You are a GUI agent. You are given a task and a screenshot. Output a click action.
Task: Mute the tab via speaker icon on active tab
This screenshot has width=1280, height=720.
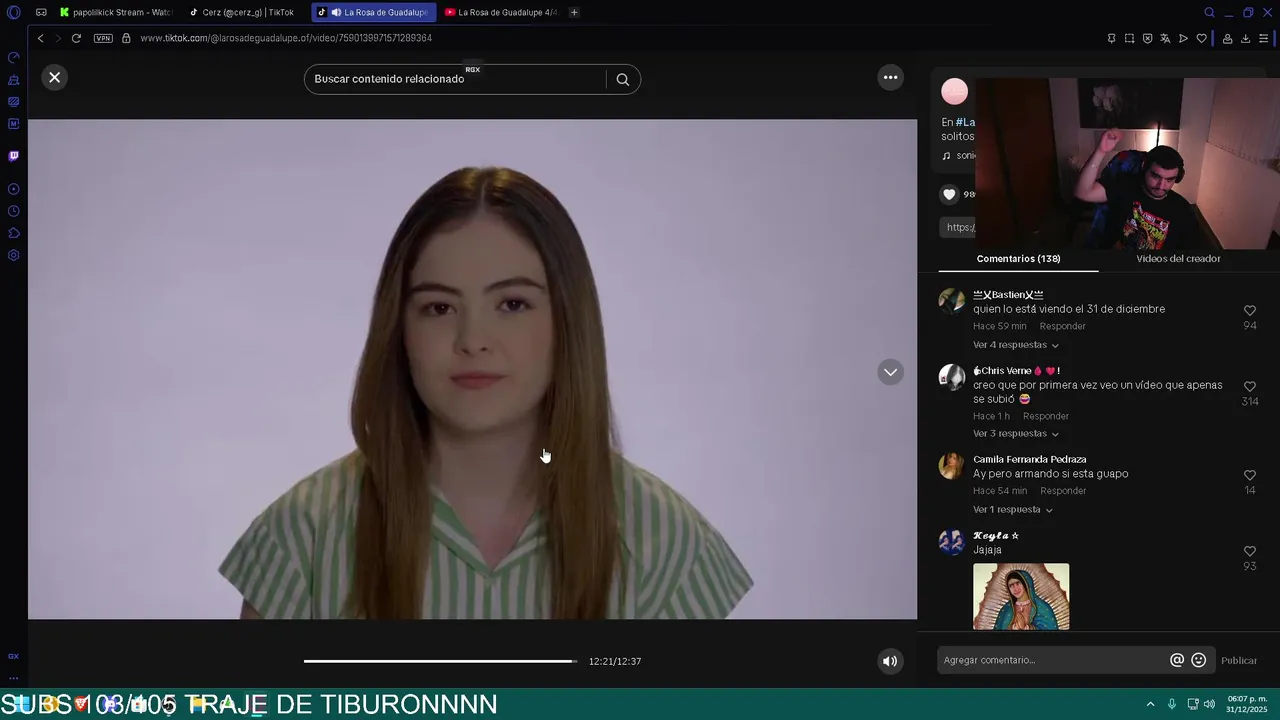click(336, 12)
